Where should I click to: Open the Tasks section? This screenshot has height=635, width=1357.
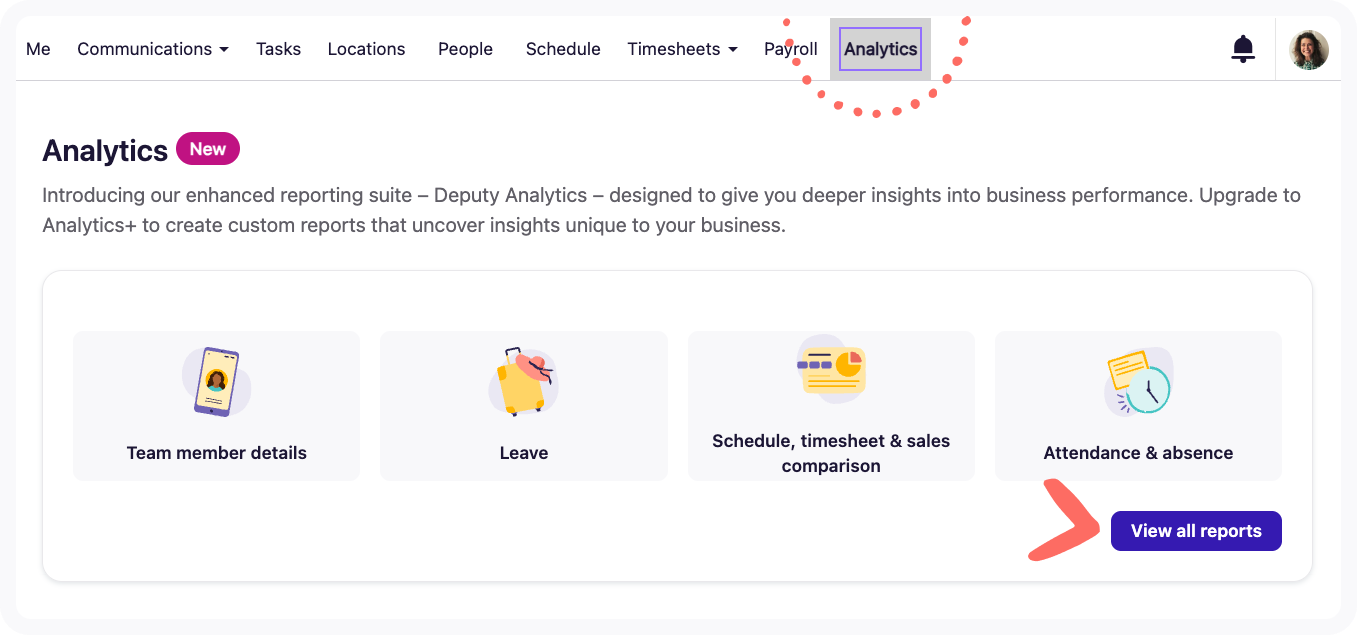tap(278, 49)
